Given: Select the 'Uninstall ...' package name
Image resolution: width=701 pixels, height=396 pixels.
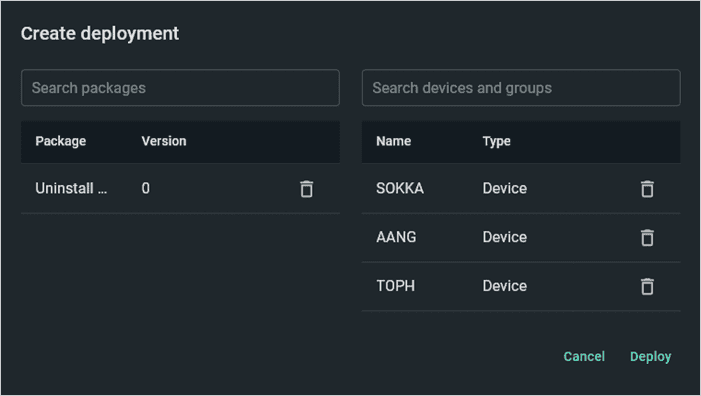Looking at the screenshot, I should pyautogui.click(x=71, y=188).
